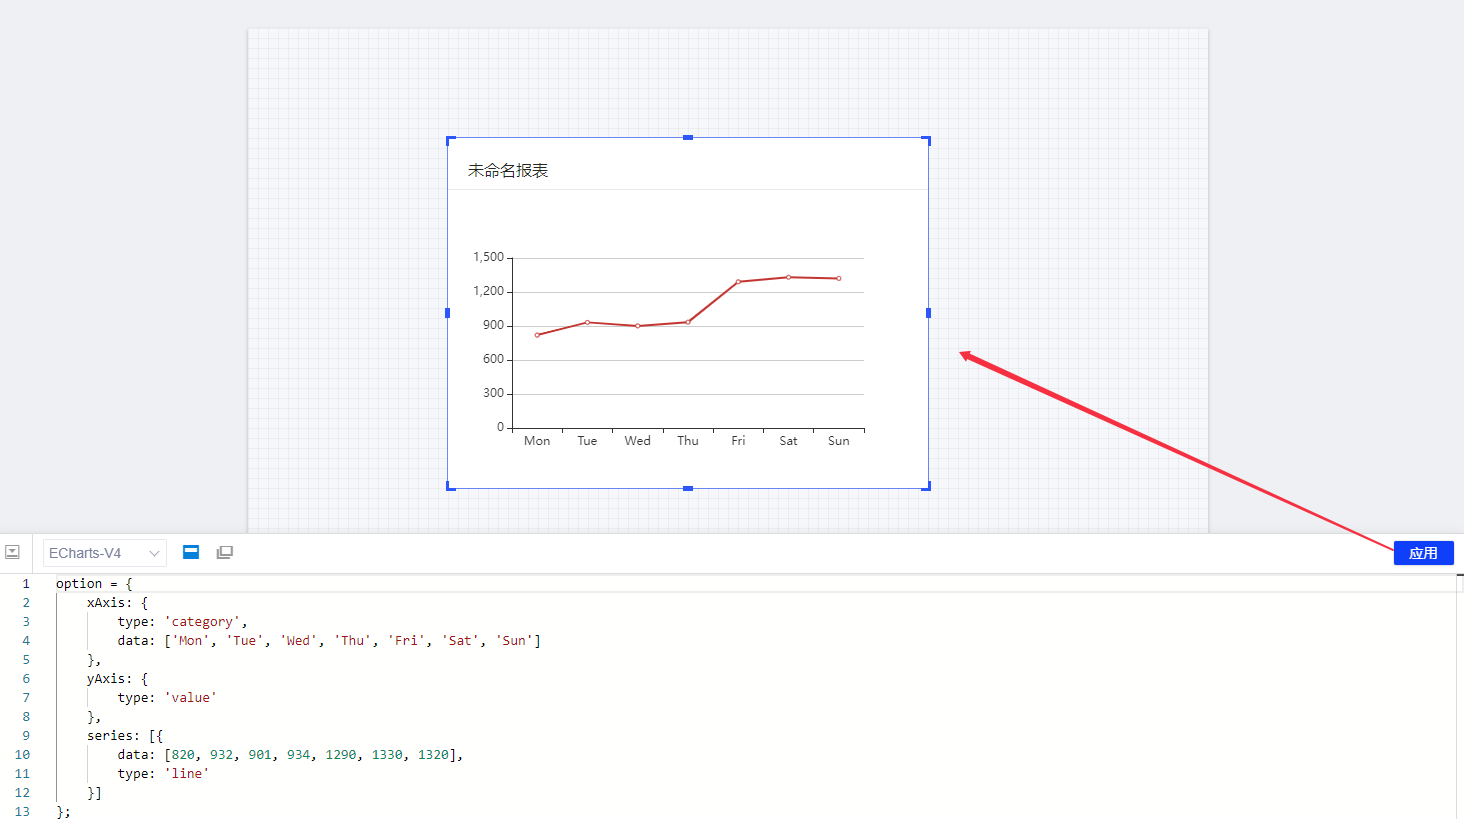Click the Sat data point on line
Image resolution: width=1464 pixels, height=819 pixels.
(788, 277)
